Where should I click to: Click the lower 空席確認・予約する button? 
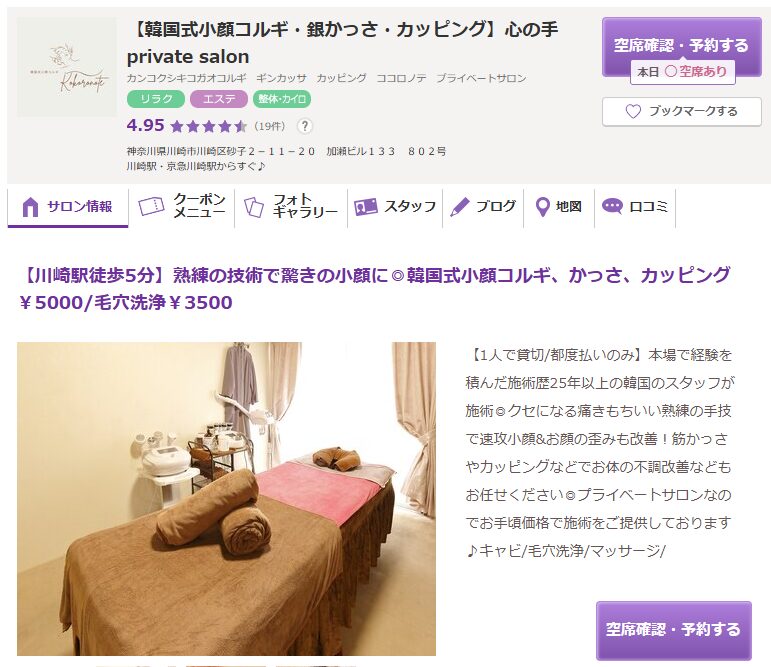(674, 630)
